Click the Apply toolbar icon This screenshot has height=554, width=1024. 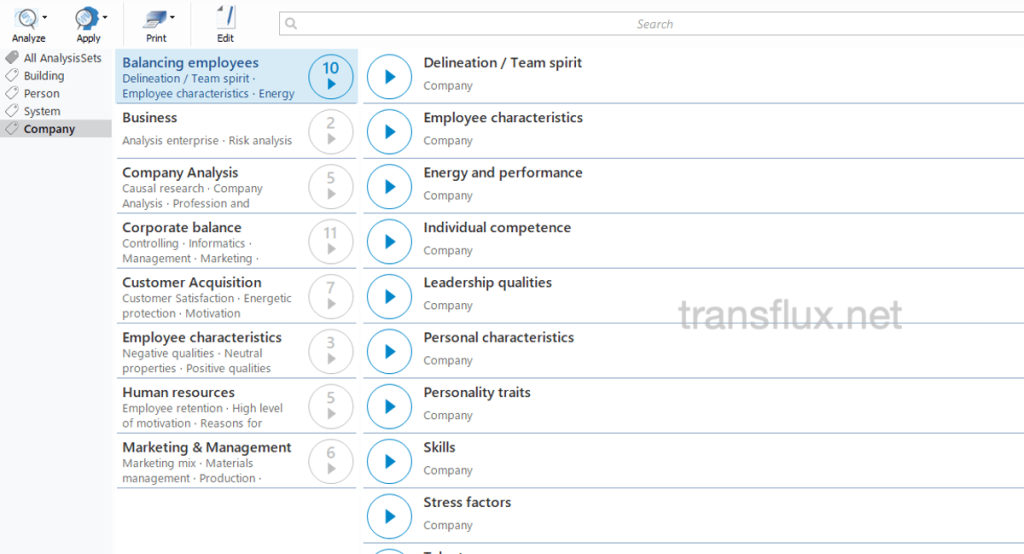(87, 18)
